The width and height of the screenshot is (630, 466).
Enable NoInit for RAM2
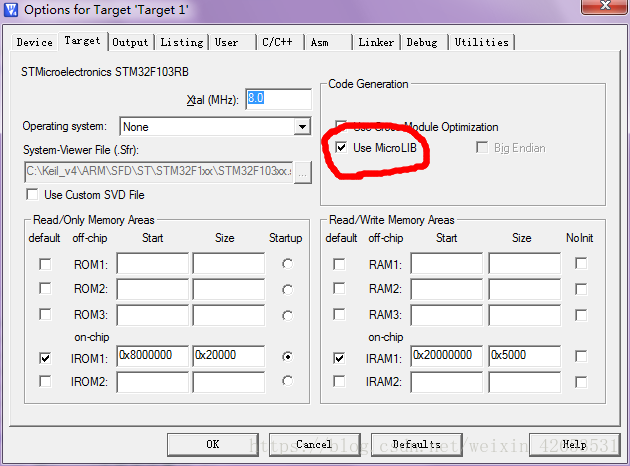tap(581, 289)
